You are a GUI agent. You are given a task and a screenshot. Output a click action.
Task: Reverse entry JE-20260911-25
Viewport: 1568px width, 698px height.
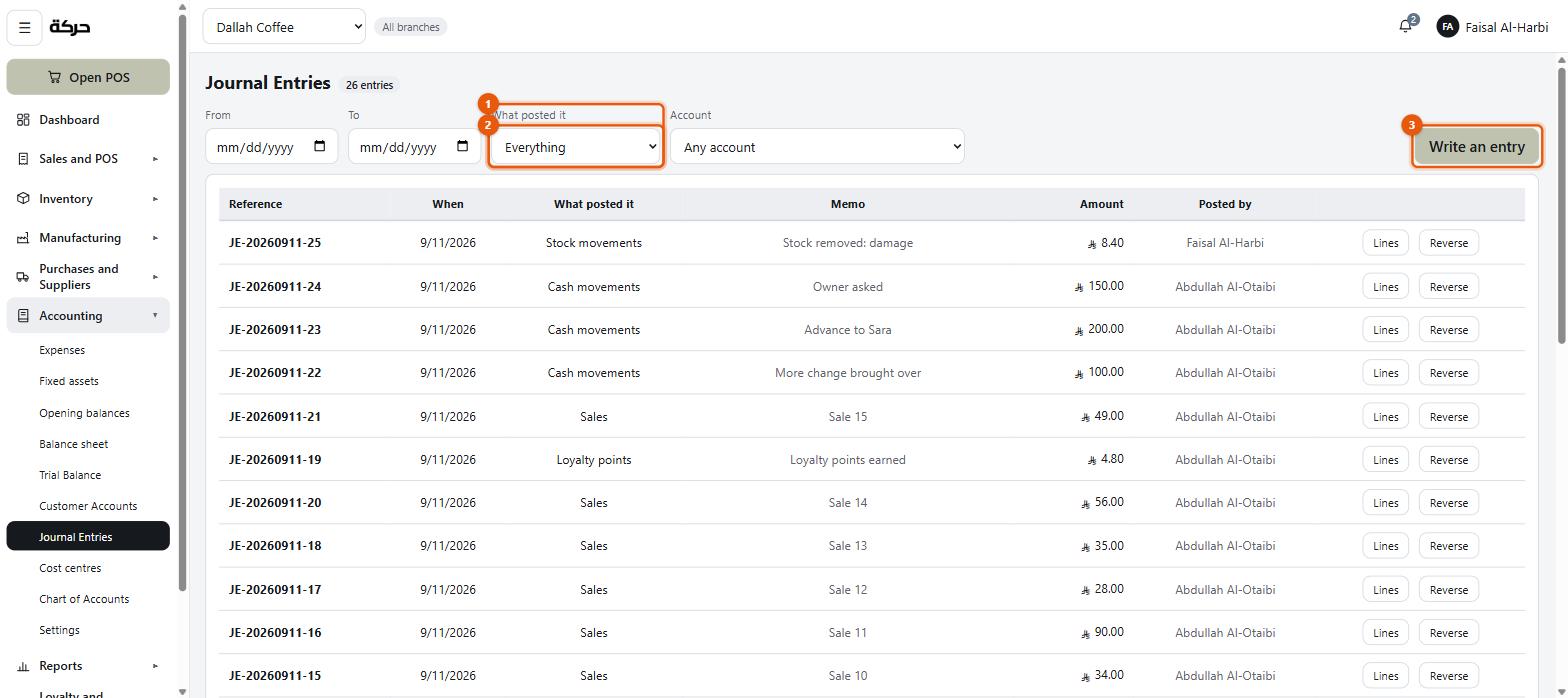tap(1448, 243)
